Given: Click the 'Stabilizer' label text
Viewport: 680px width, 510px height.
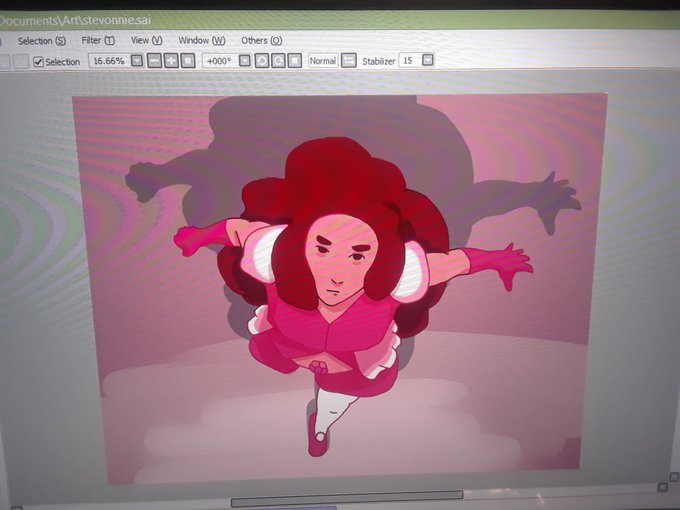Looking at the screenshot, I should pyautogui.click(x=379, y=61).
